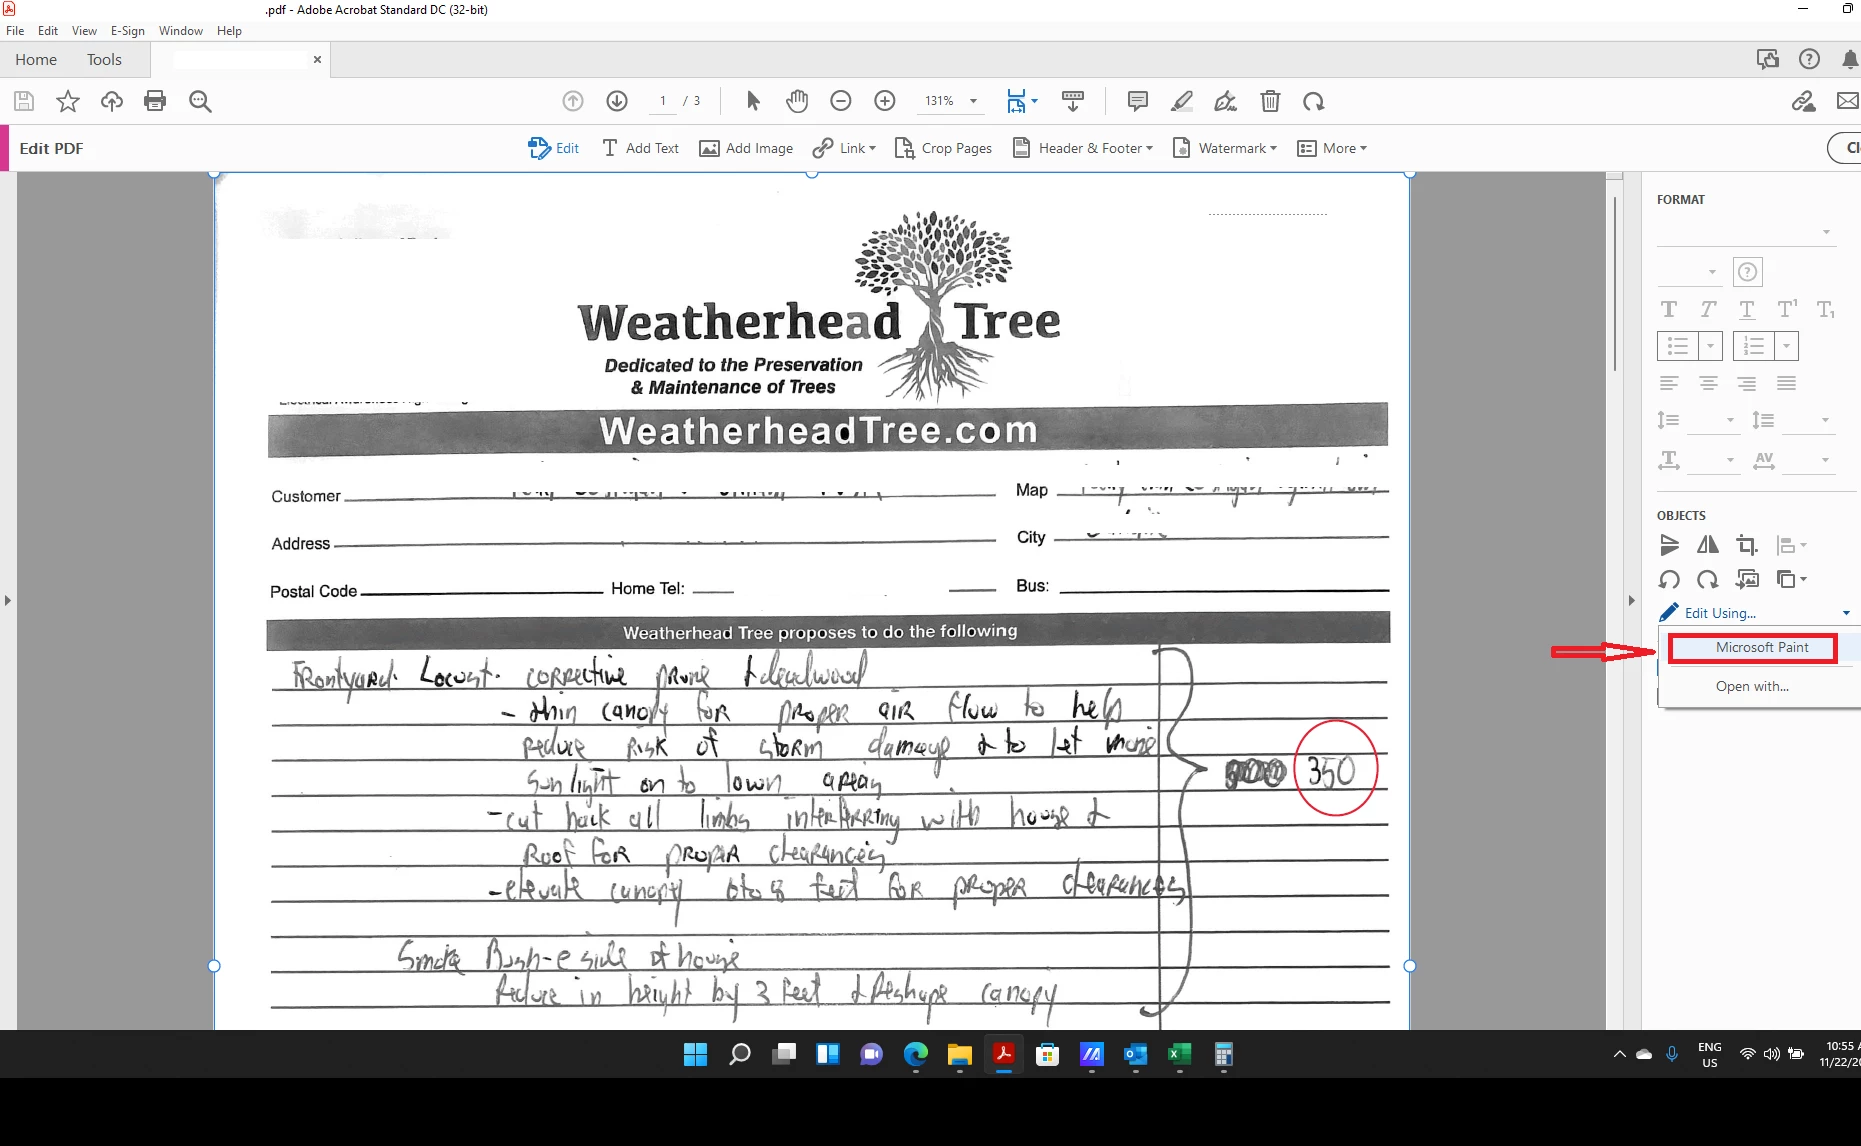Image resolution: width=1861 pixels, height=1146 pixels.
Task: Click the Save file icon
Action: click(x=24, y=101)
